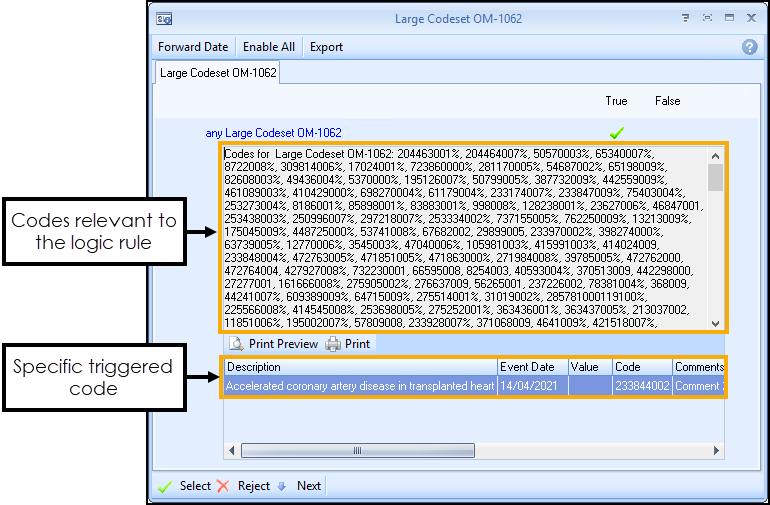Click the full-screen icon in the title bar
This screenshot has width=770, height=505.
[707, 18]
